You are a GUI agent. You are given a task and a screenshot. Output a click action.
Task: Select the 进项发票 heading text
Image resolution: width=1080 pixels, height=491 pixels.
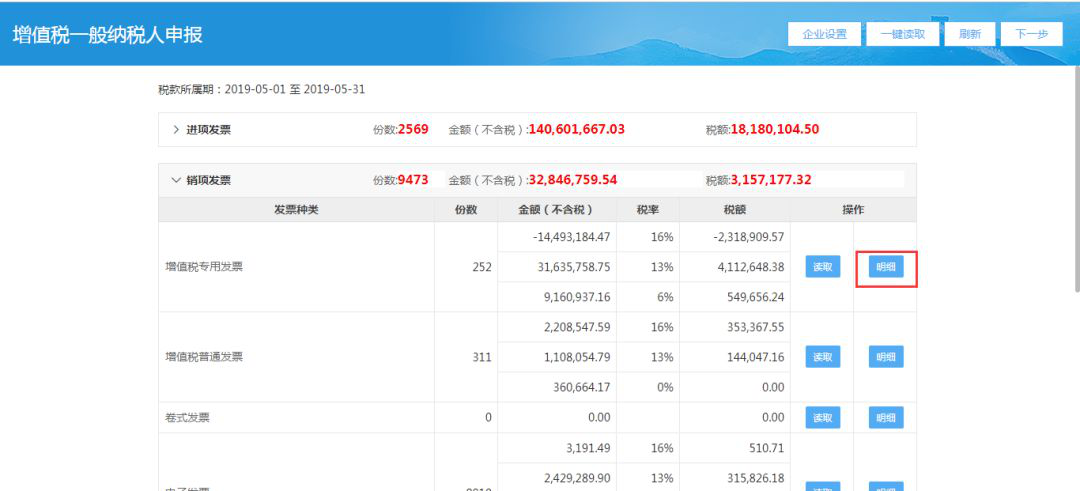pyautogui.click(x=209, y=129)
